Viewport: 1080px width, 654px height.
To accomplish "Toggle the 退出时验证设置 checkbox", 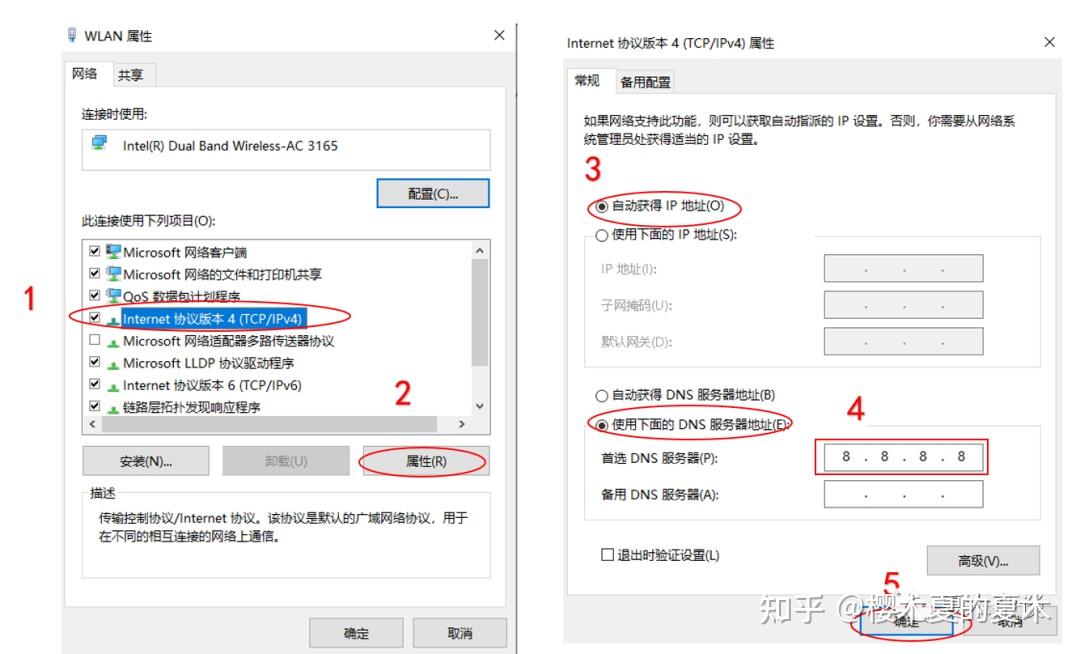I will 608,555.
